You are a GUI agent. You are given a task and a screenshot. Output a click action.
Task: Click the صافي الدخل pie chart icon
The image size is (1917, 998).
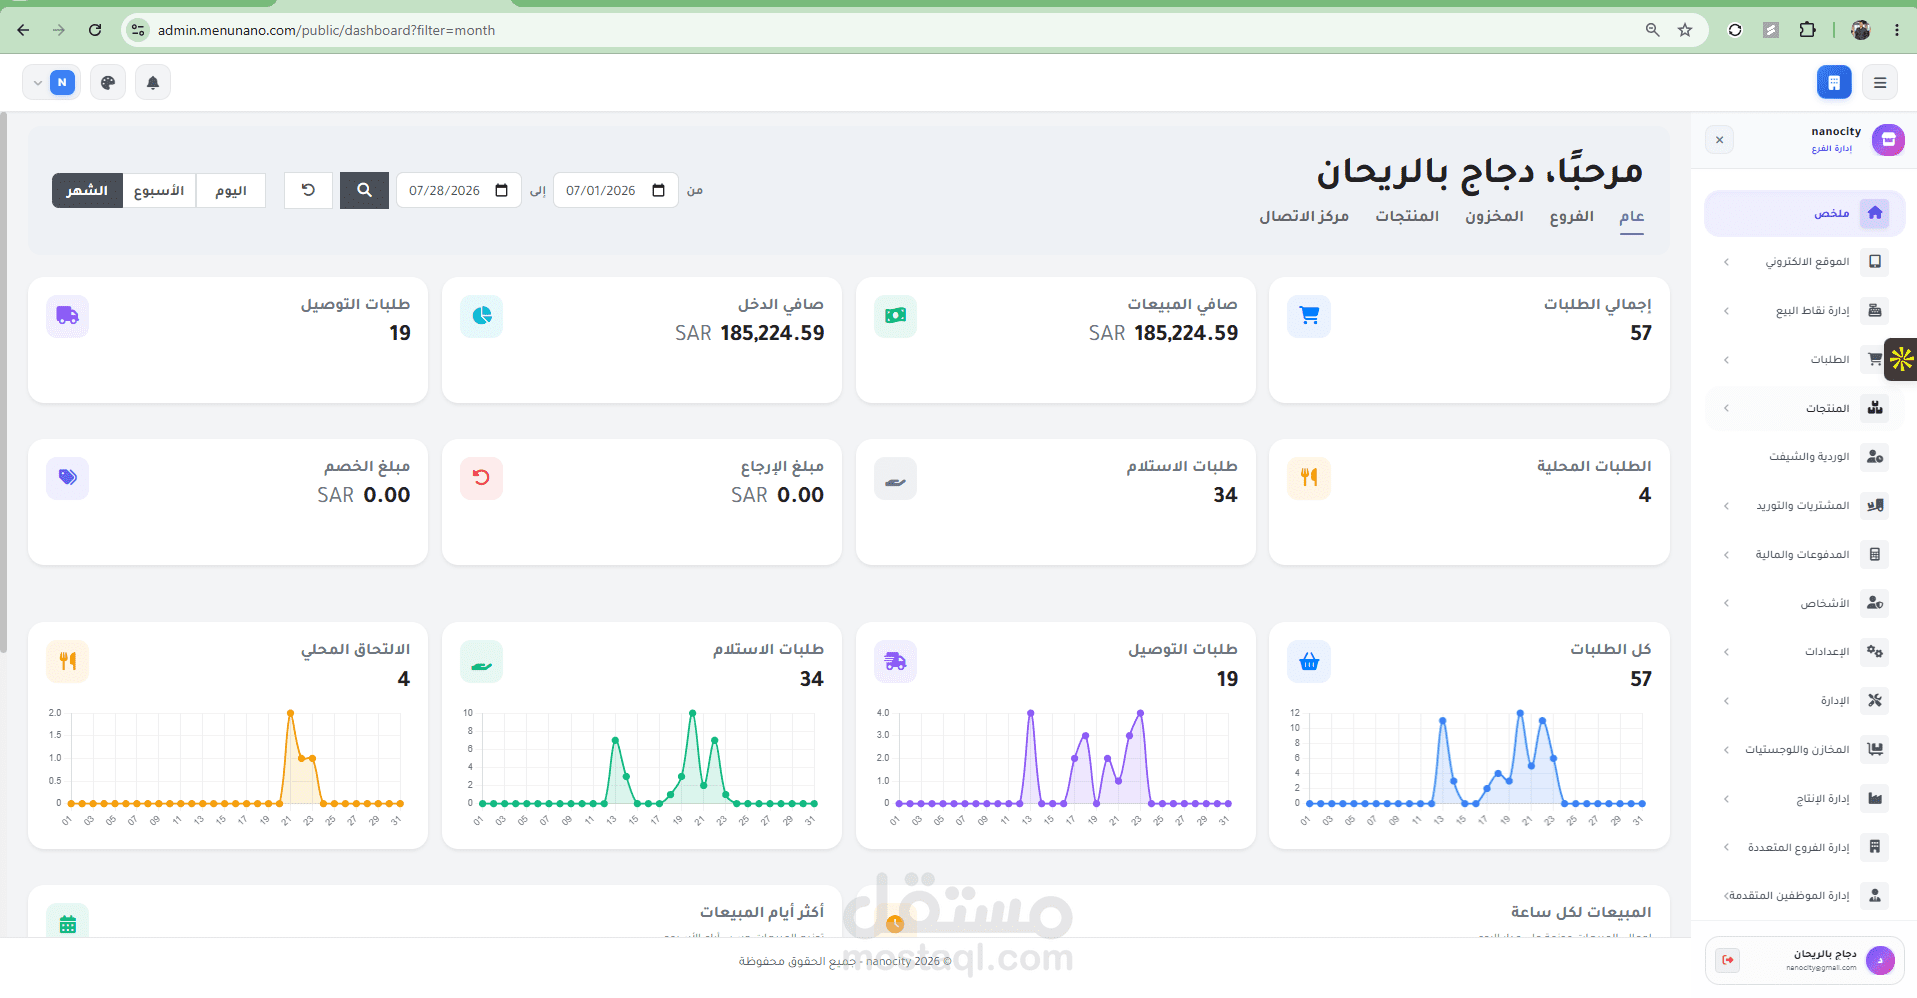point(482,316)
